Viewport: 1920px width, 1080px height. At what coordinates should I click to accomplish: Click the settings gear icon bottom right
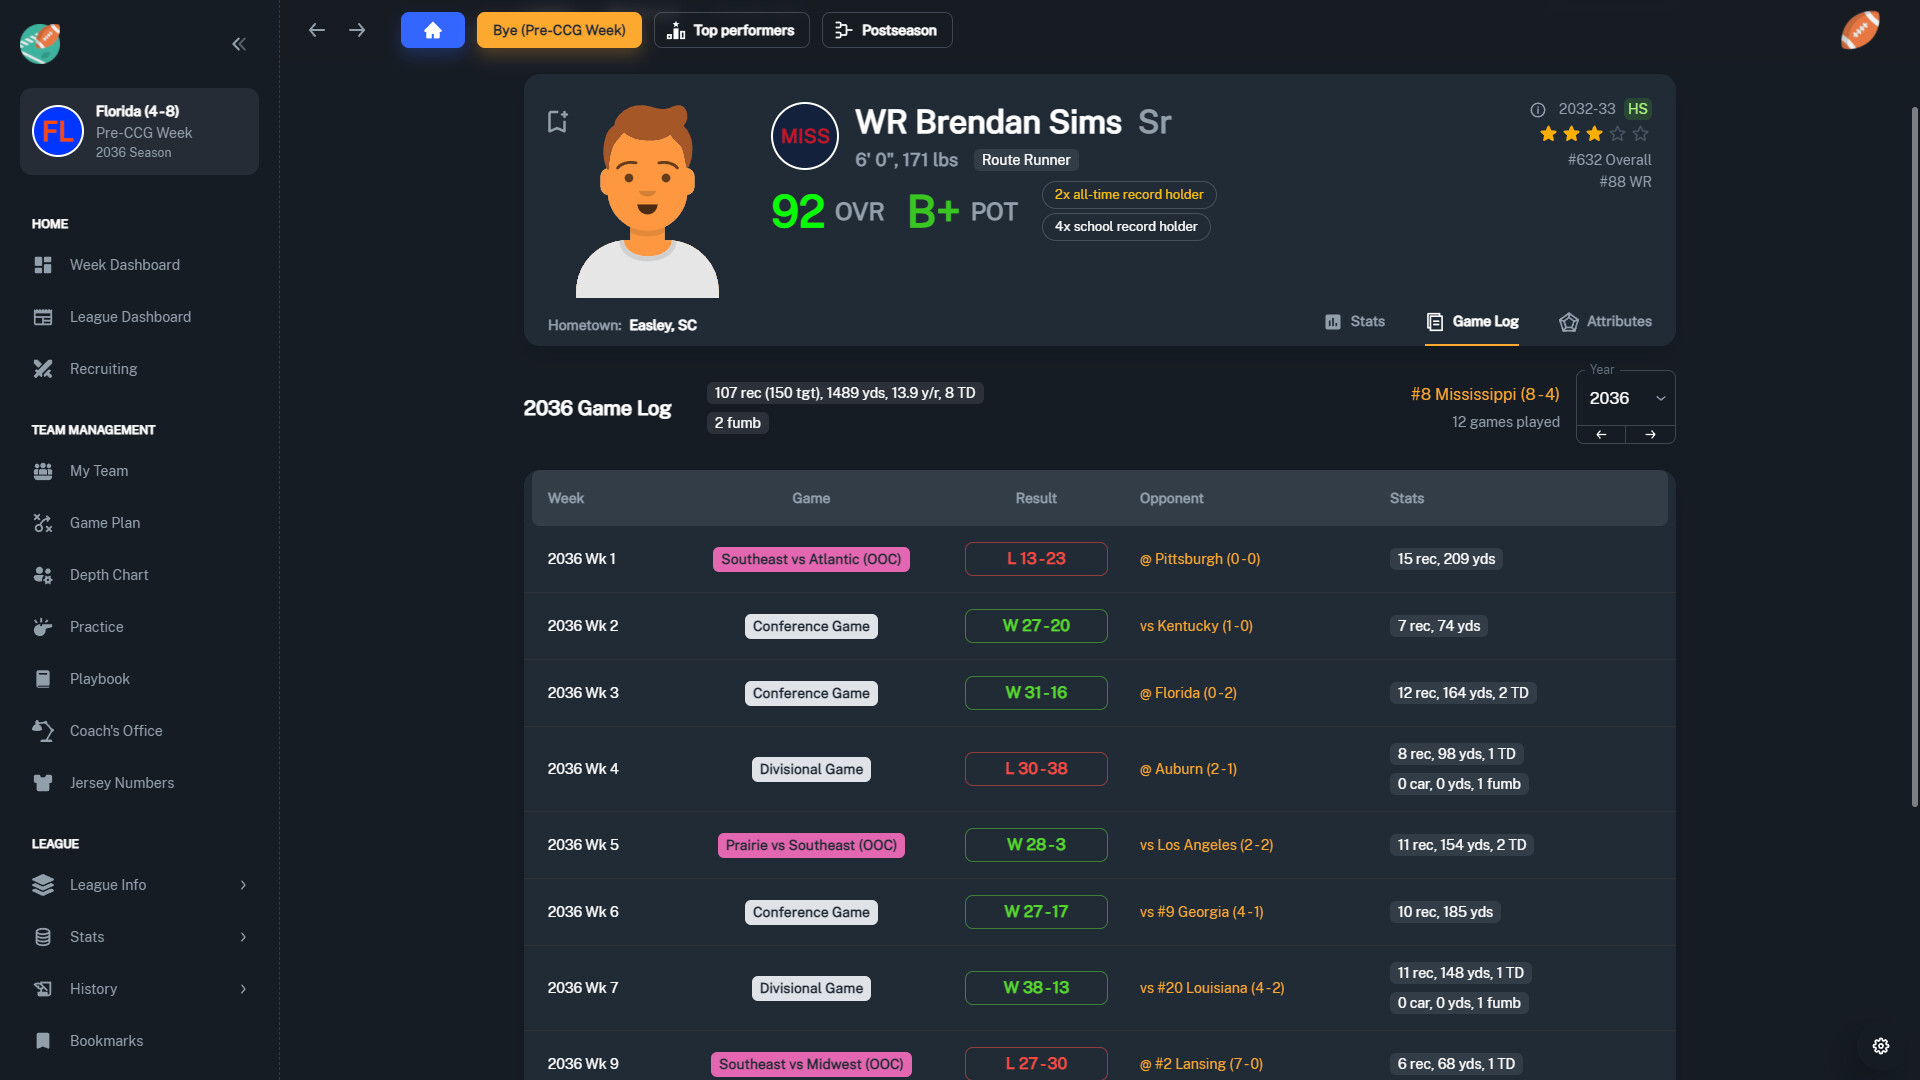pyautogui.click(x=1882, y=1046)
